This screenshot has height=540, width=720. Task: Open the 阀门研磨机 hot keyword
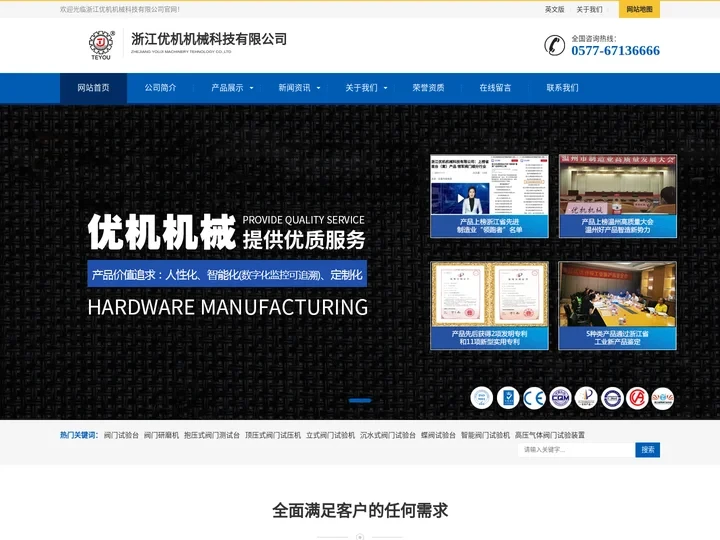(x=161, y=435)
